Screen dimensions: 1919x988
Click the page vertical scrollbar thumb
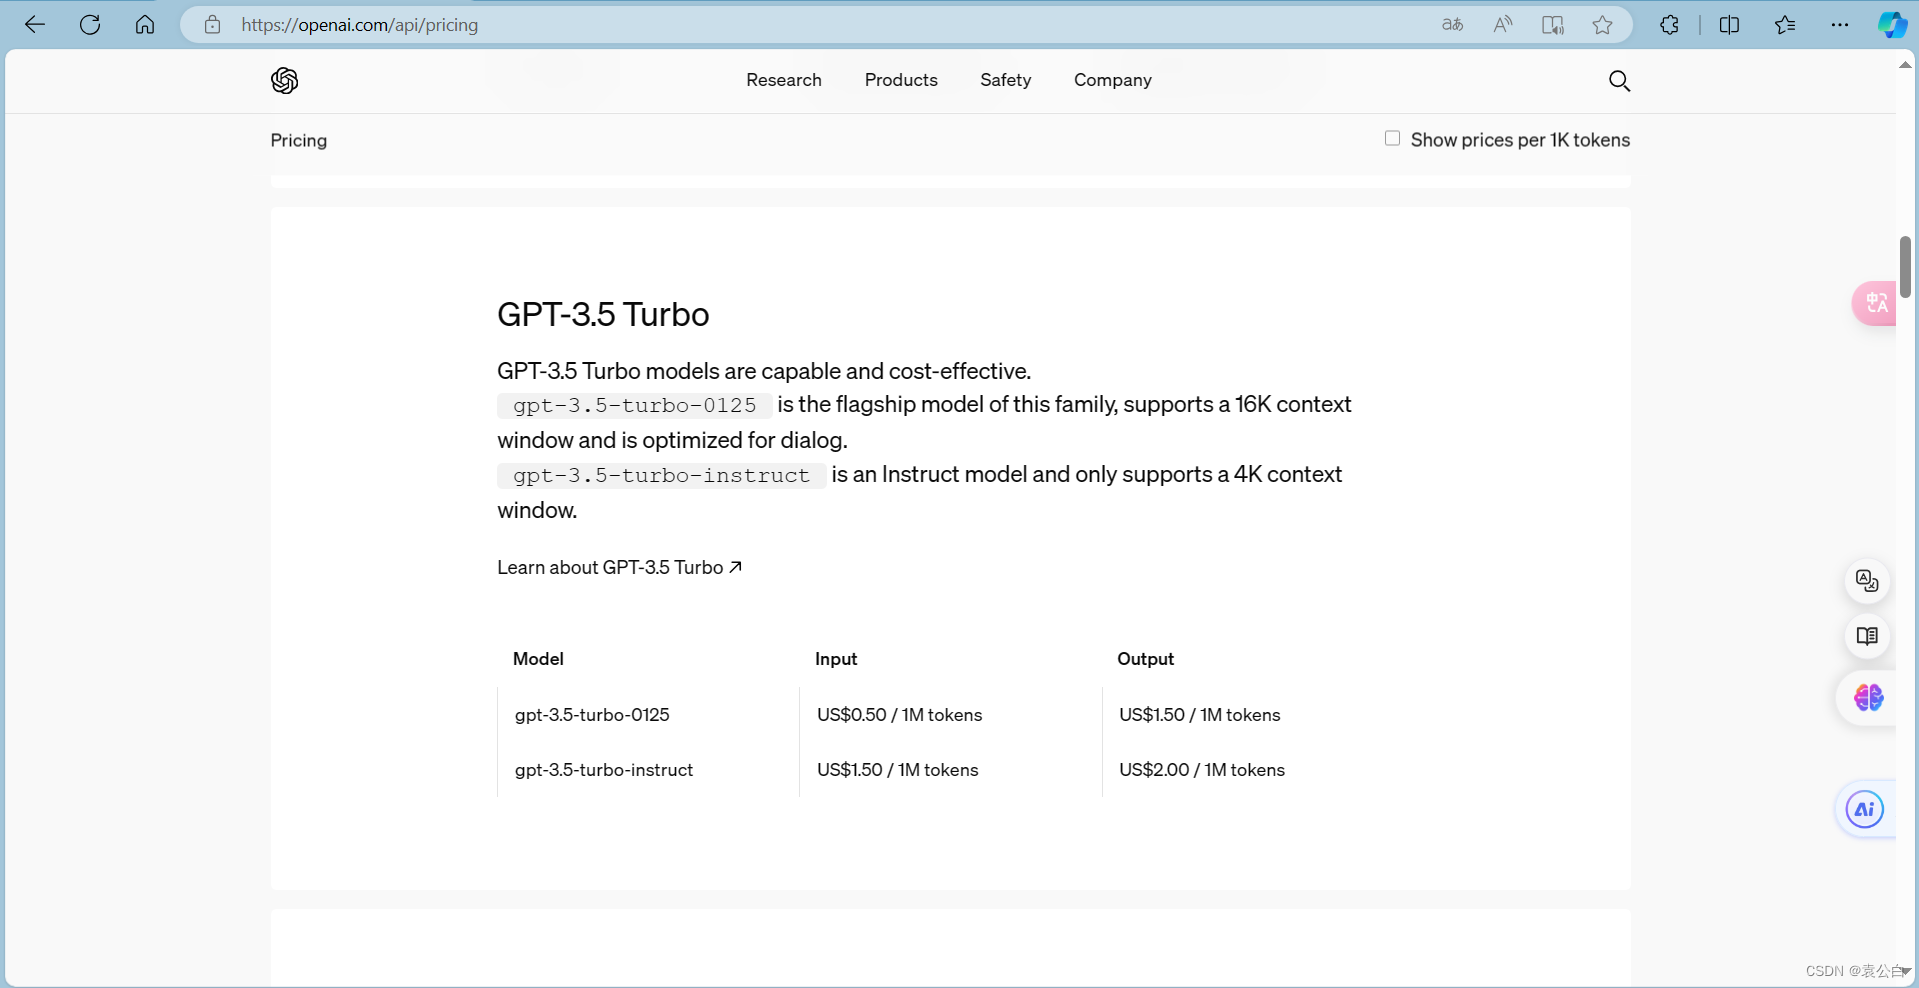click(1905, 266)
